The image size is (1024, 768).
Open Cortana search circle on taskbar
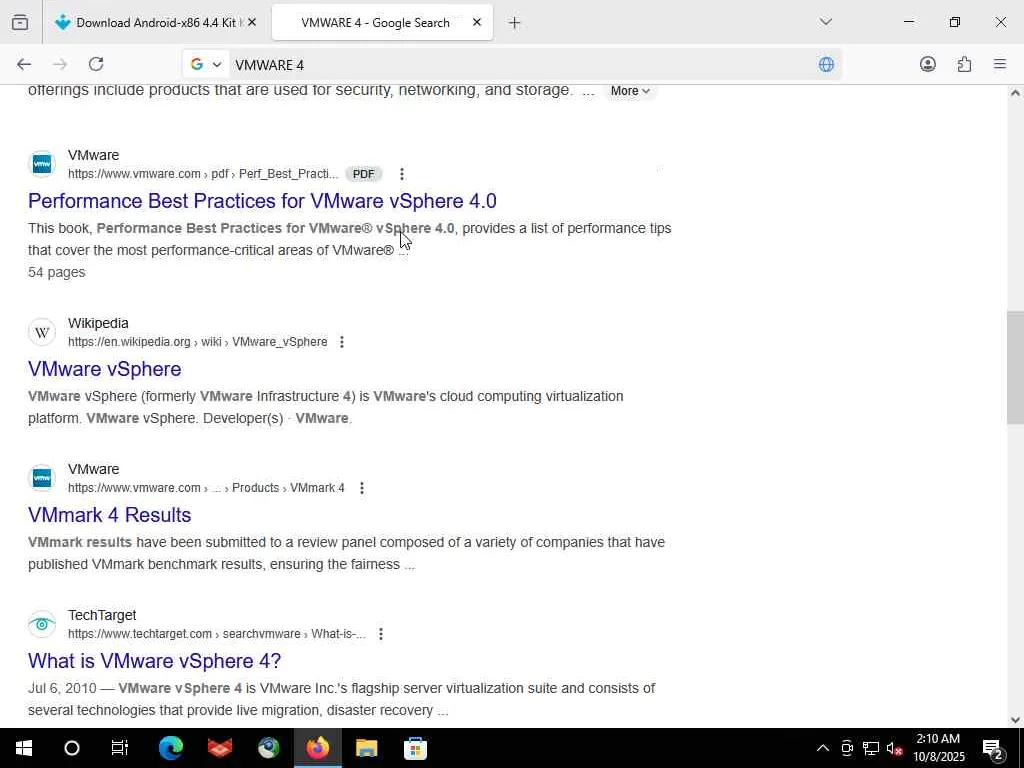pos(72,748)
